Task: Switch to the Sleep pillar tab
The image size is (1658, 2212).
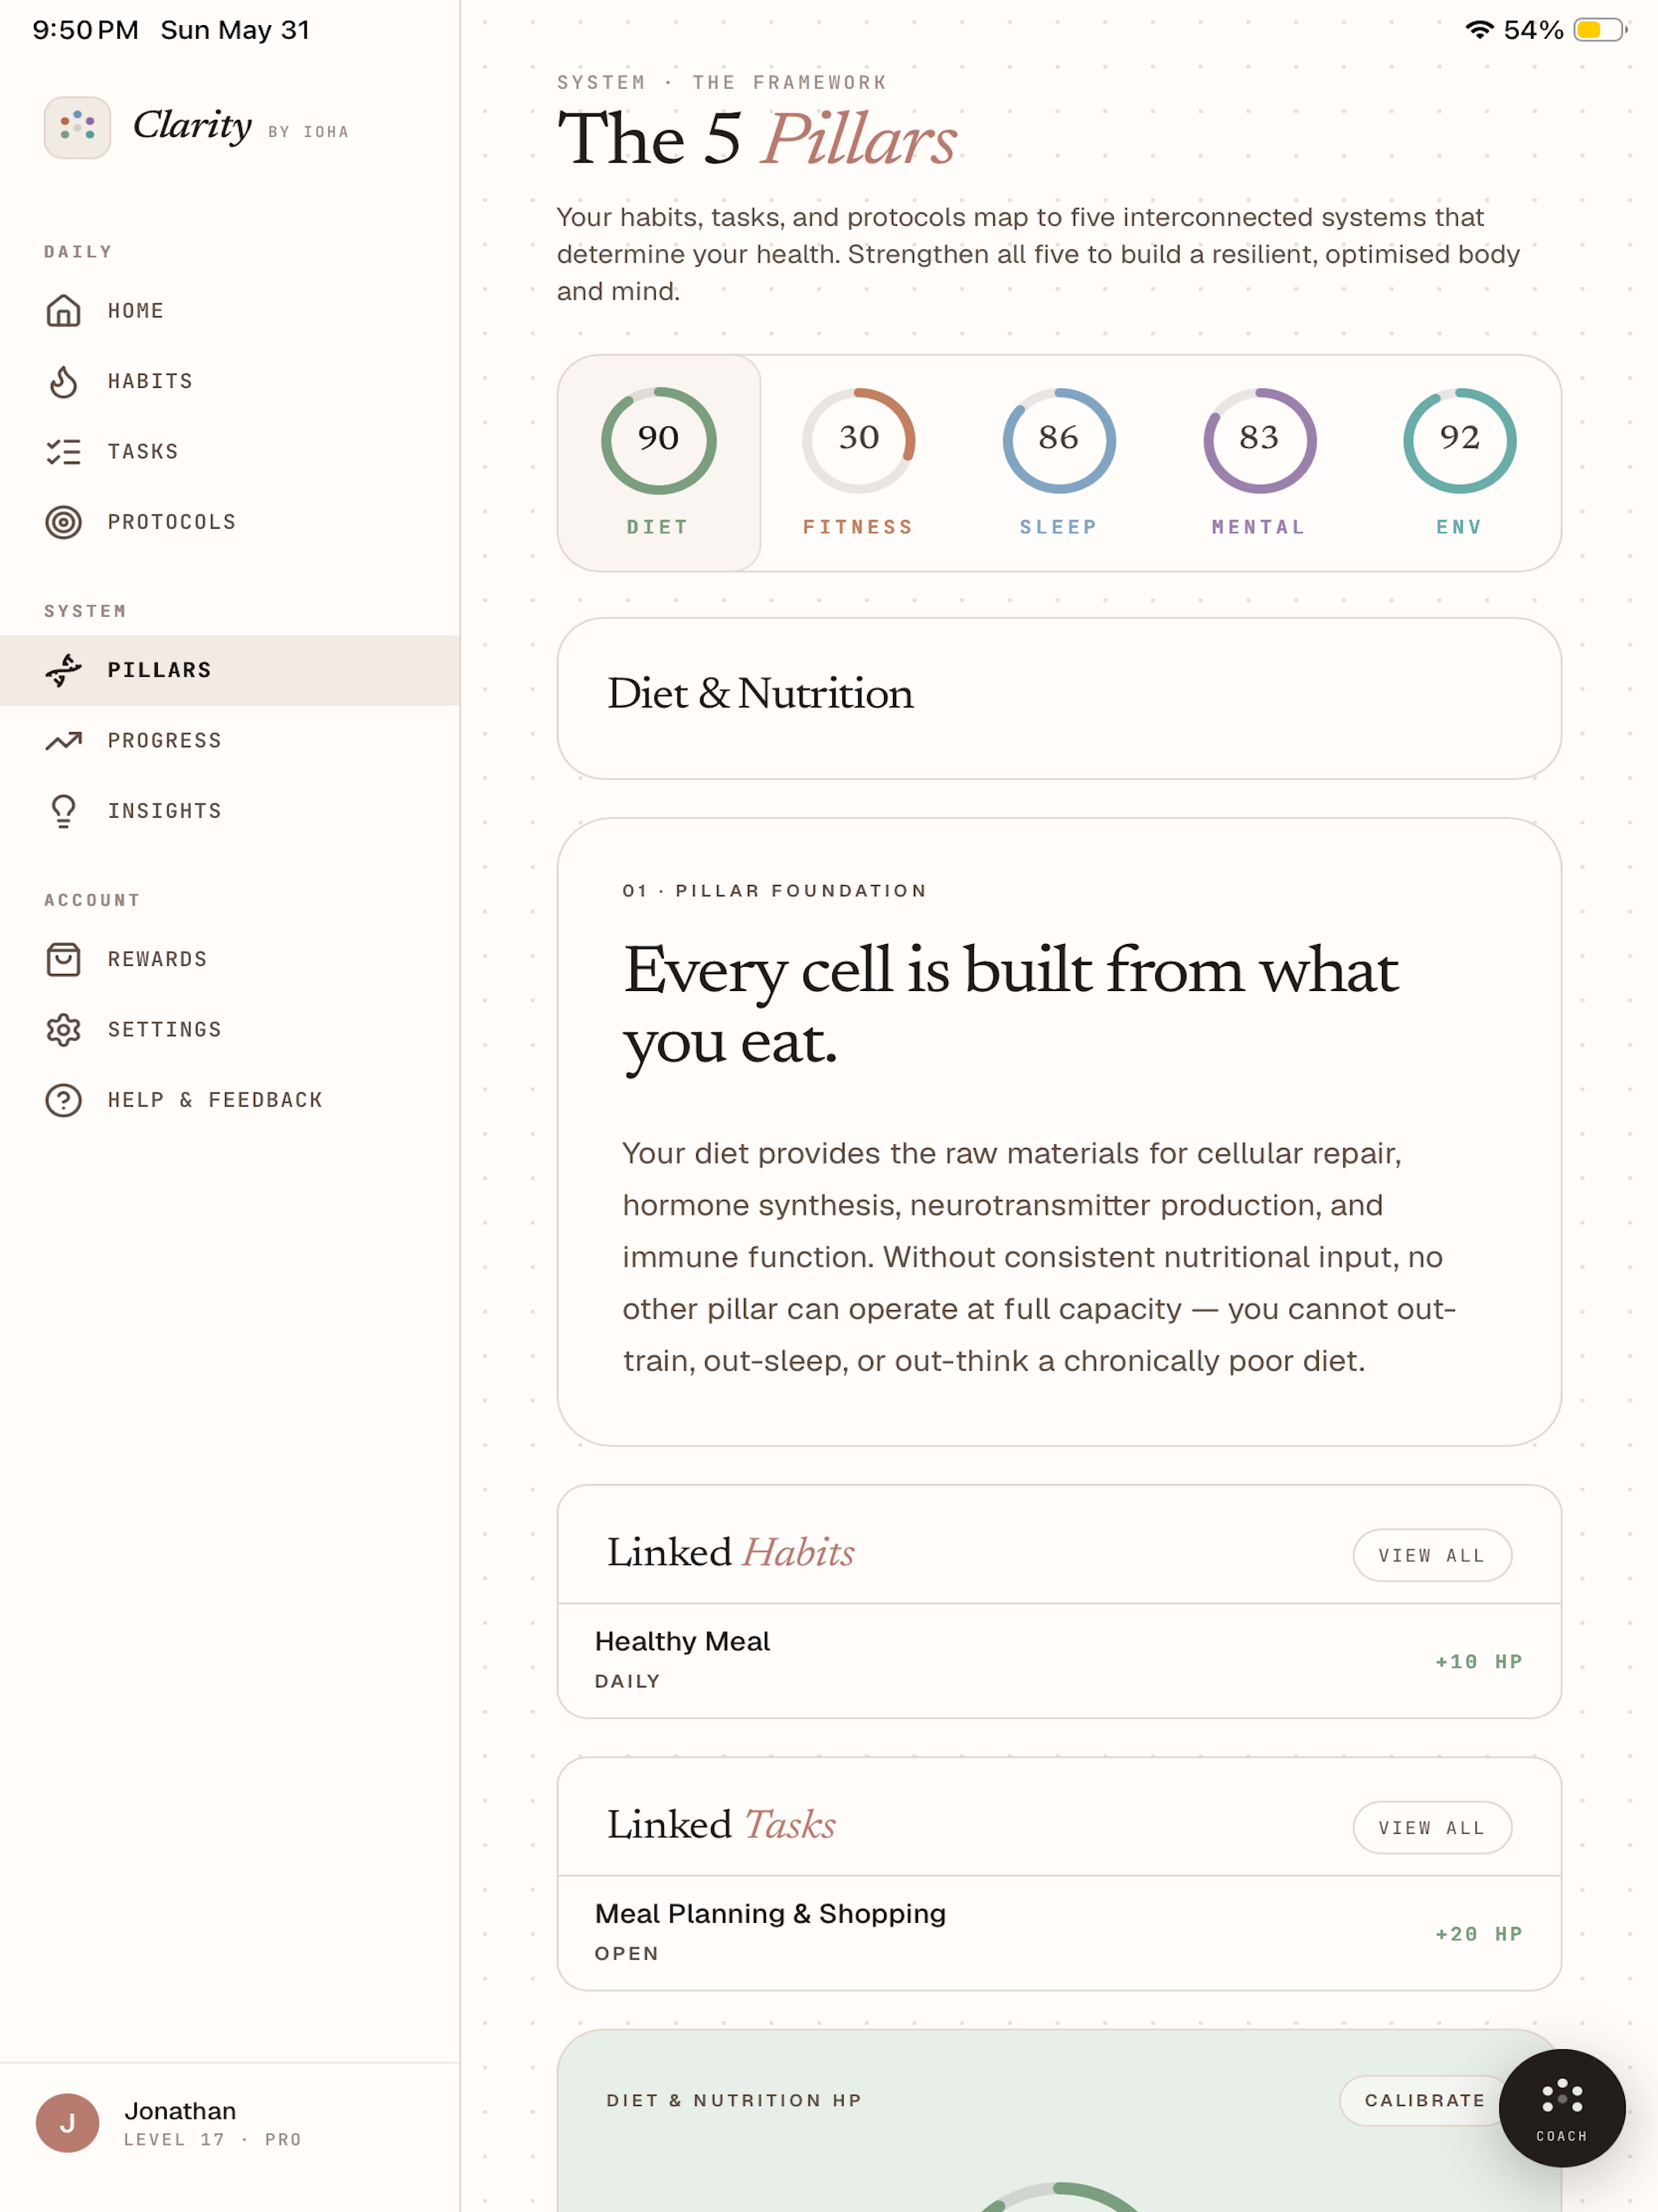Action: (1059, 463)
